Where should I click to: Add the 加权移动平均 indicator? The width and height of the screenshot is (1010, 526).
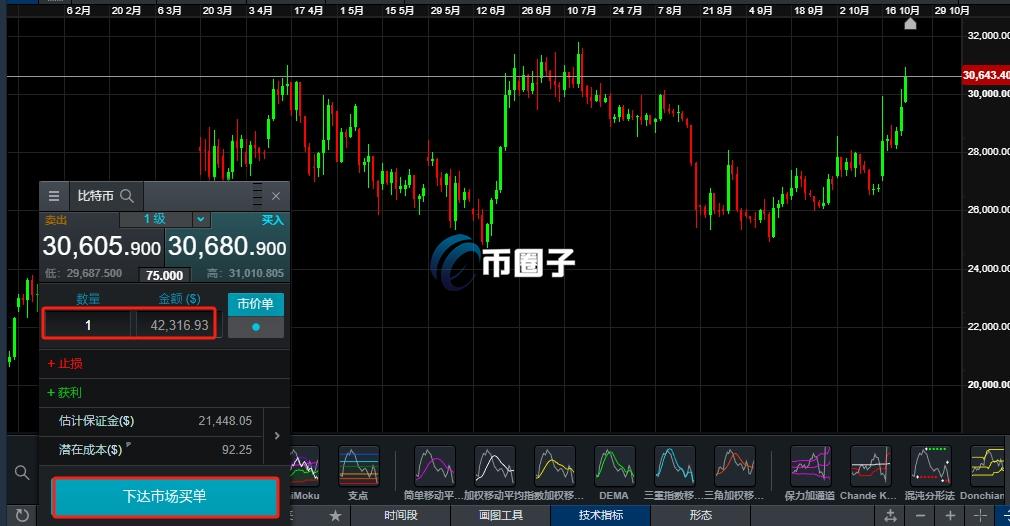pyautogui.click(x=494, y=473)
